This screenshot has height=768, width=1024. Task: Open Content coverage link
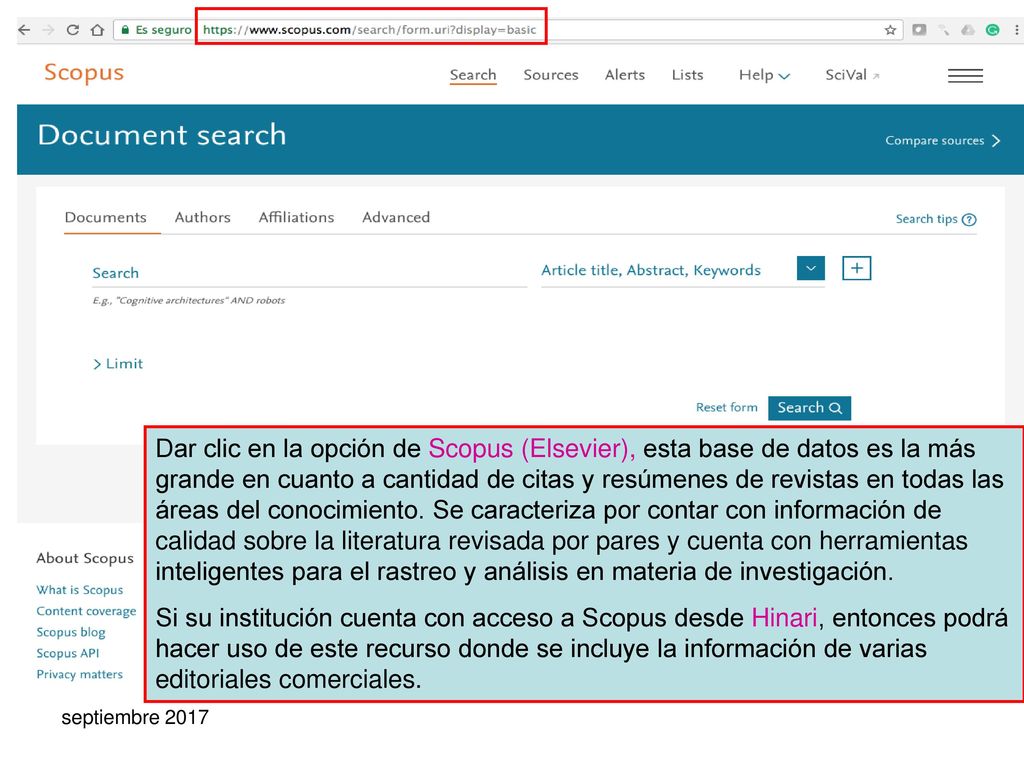pos(86,611)
